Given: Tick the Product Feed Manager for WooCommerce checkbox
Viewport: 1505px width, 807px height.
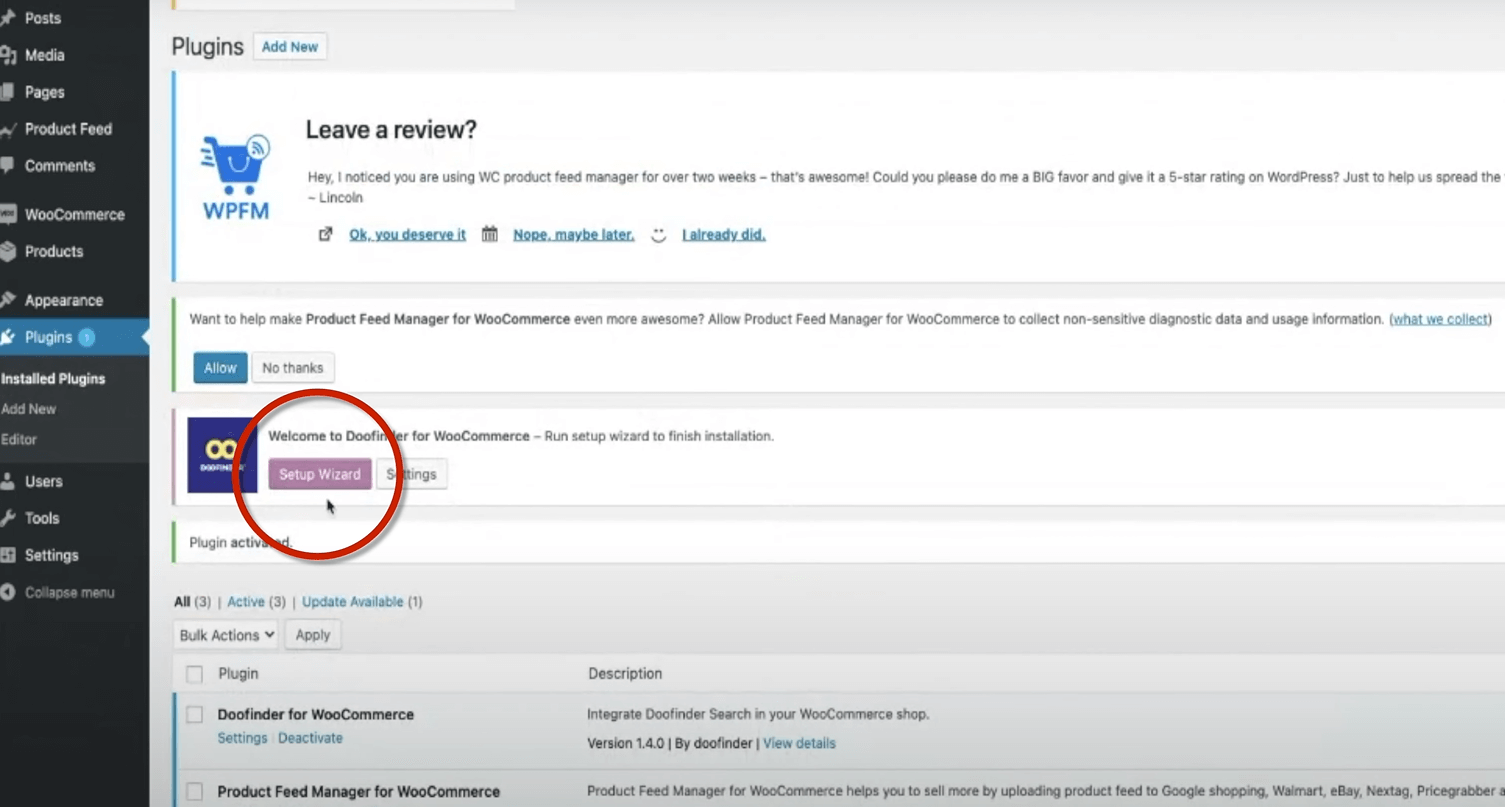Looking at the screenshot, I should 194,792.
